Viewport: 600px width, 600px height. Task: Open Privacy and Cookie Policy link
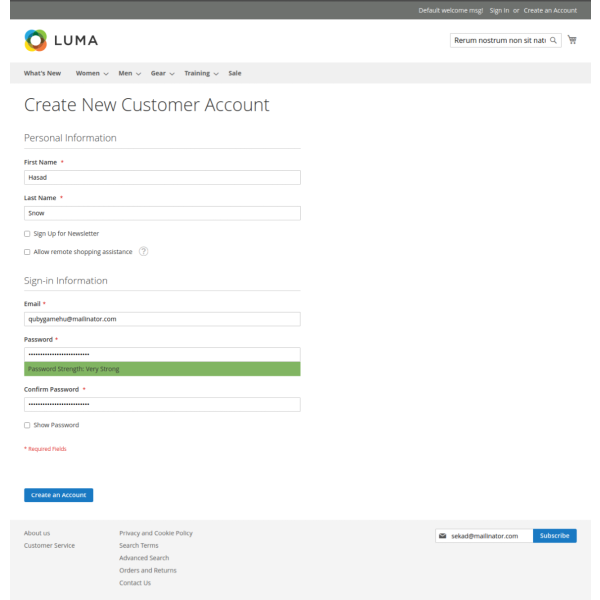click(x=156, y=533)
